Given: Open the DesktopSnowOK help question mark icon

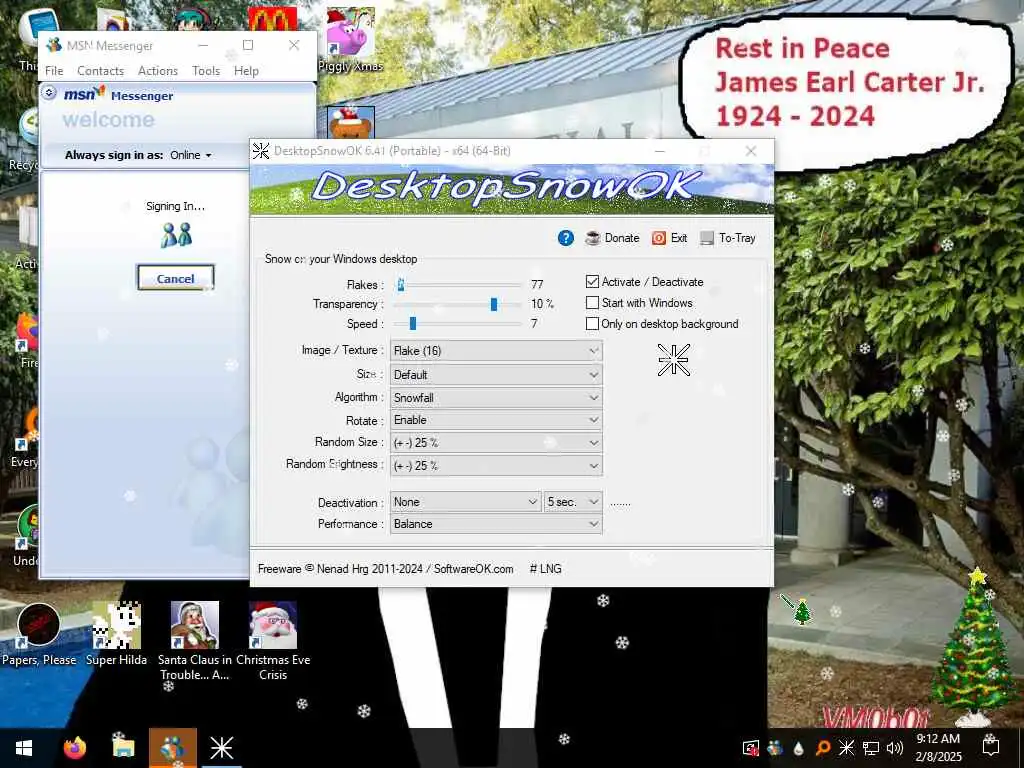Looking at the screenshot, I should click(x=566, y=238).
